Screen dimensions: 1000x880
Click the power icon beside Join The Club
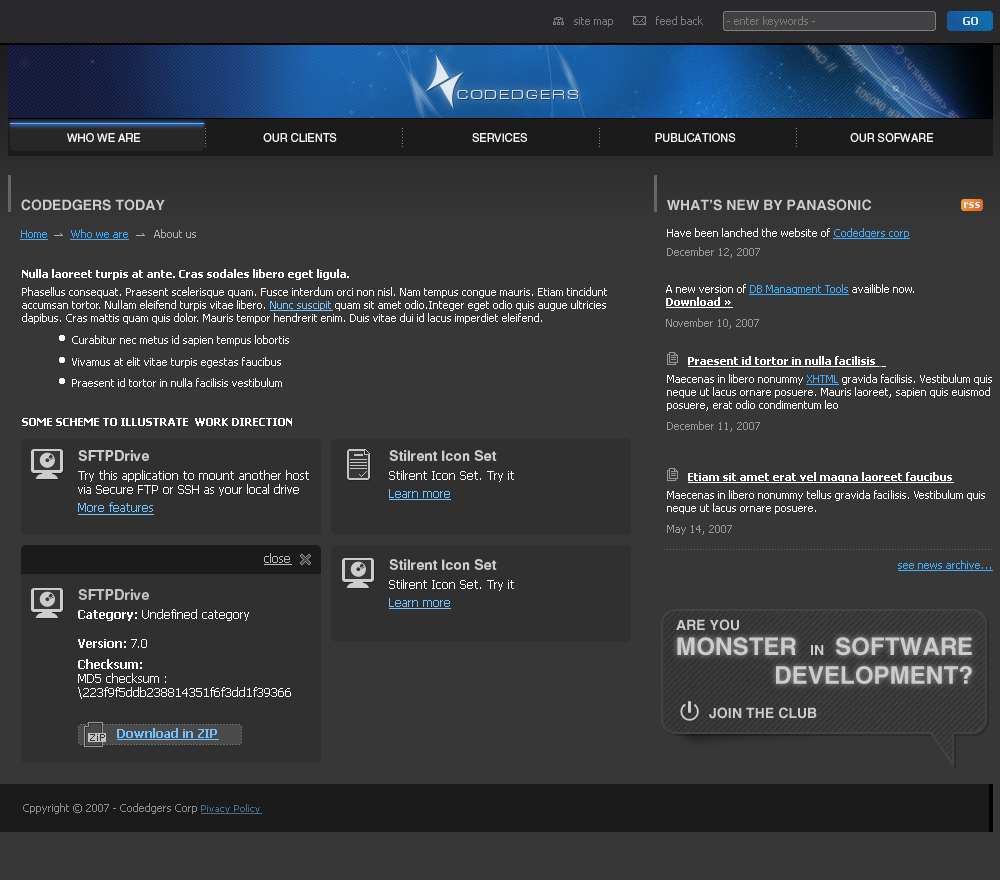[689, 711]
